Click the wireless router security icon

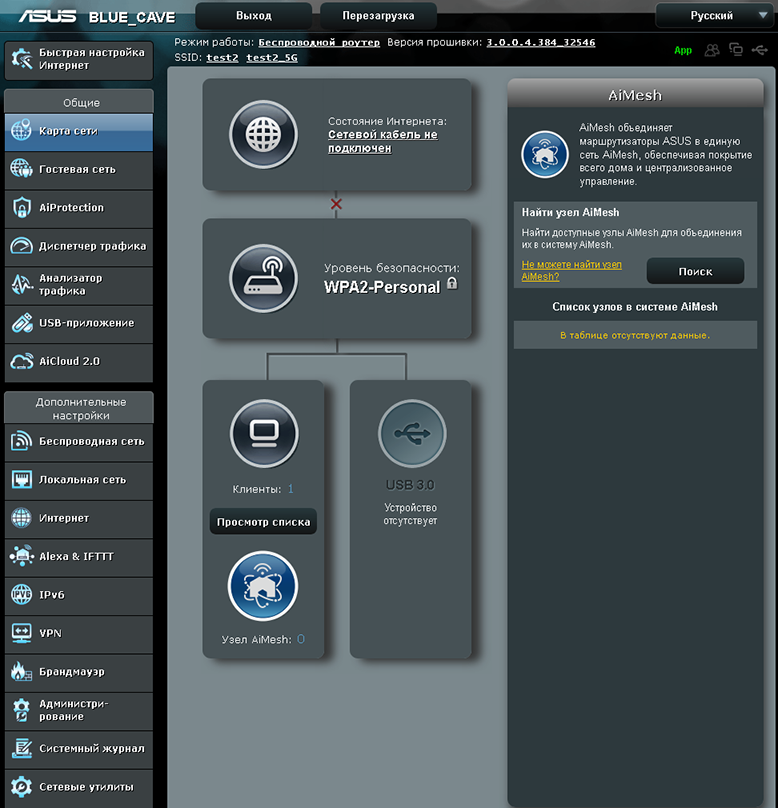[263, 278]
